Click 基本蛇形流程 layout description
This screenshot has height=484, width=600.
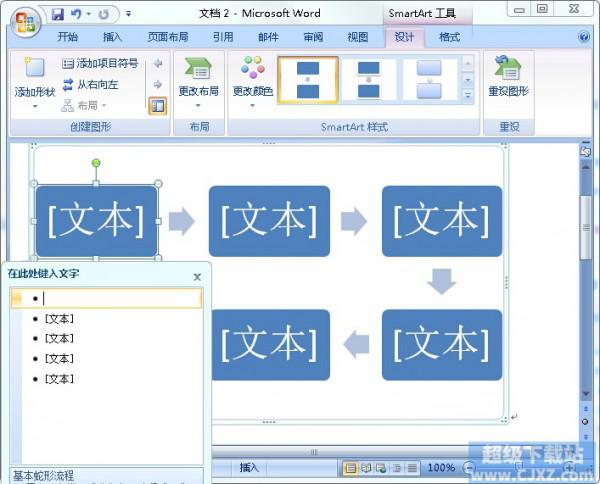44,476
